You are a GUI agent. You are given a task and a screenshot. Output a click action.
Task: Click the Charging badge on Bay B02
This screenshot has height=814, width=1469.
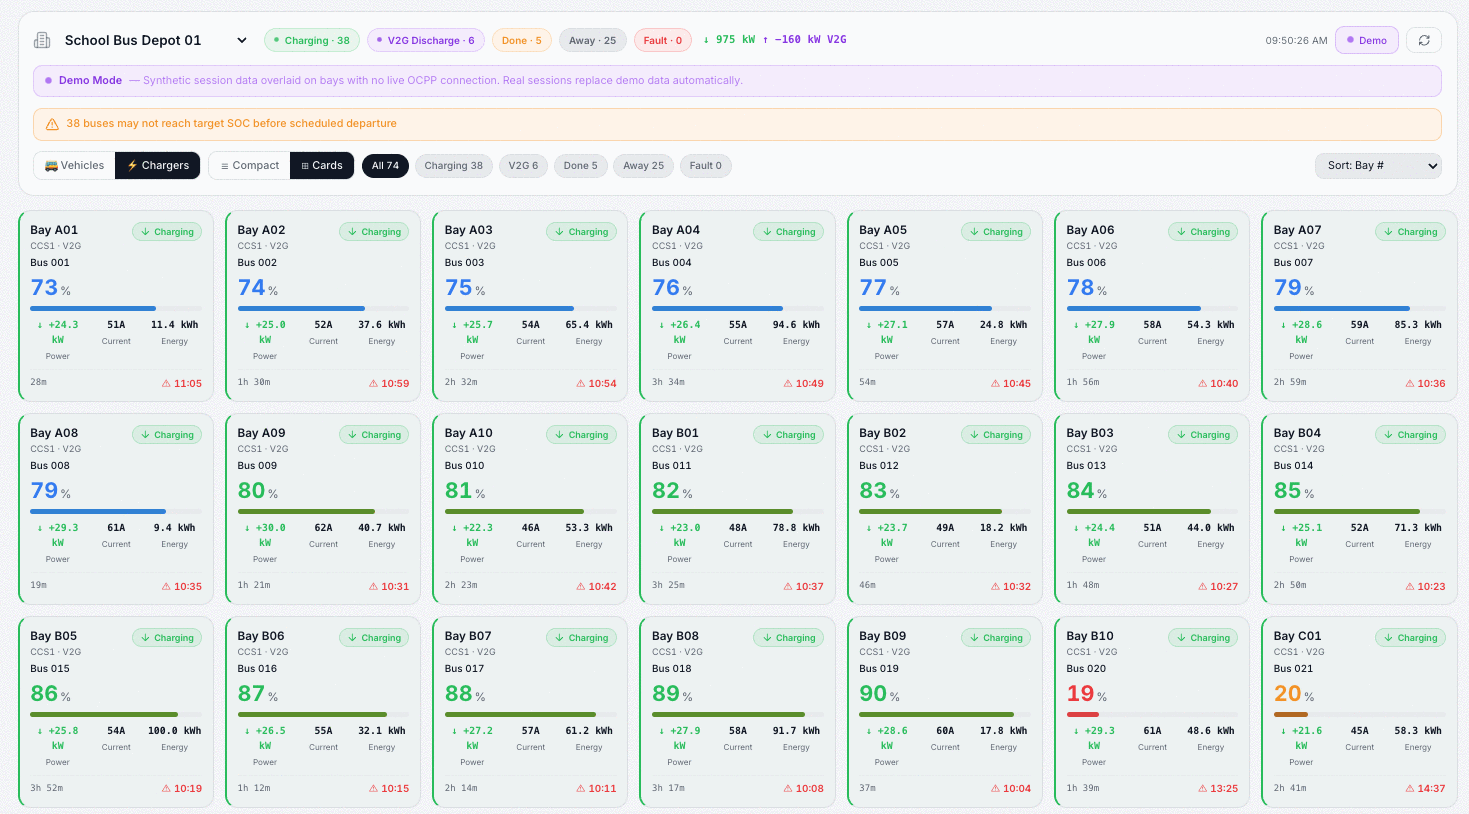click(996, 435)
